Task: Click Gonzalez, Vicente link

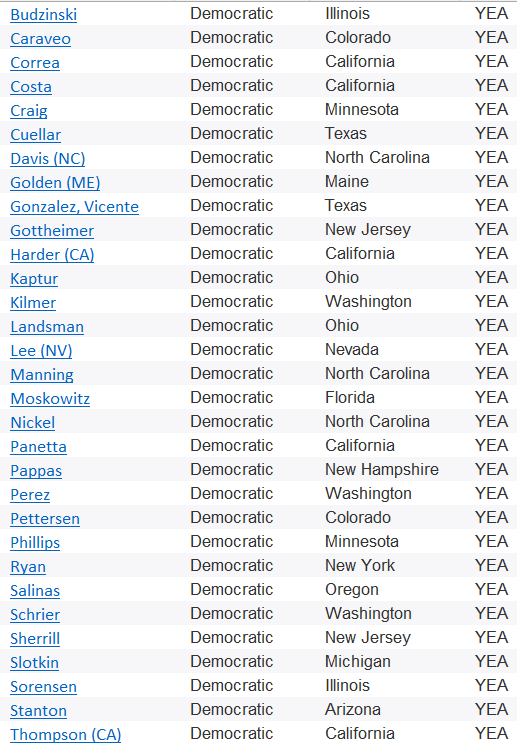Action: 75,207
